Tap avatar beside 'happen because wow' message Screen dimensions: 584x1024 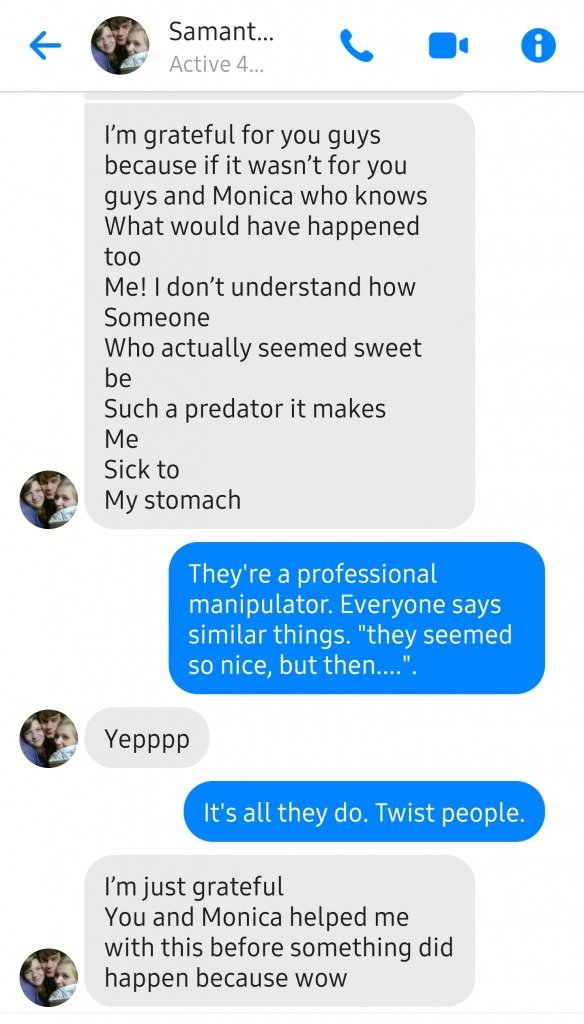coord(49,978)
